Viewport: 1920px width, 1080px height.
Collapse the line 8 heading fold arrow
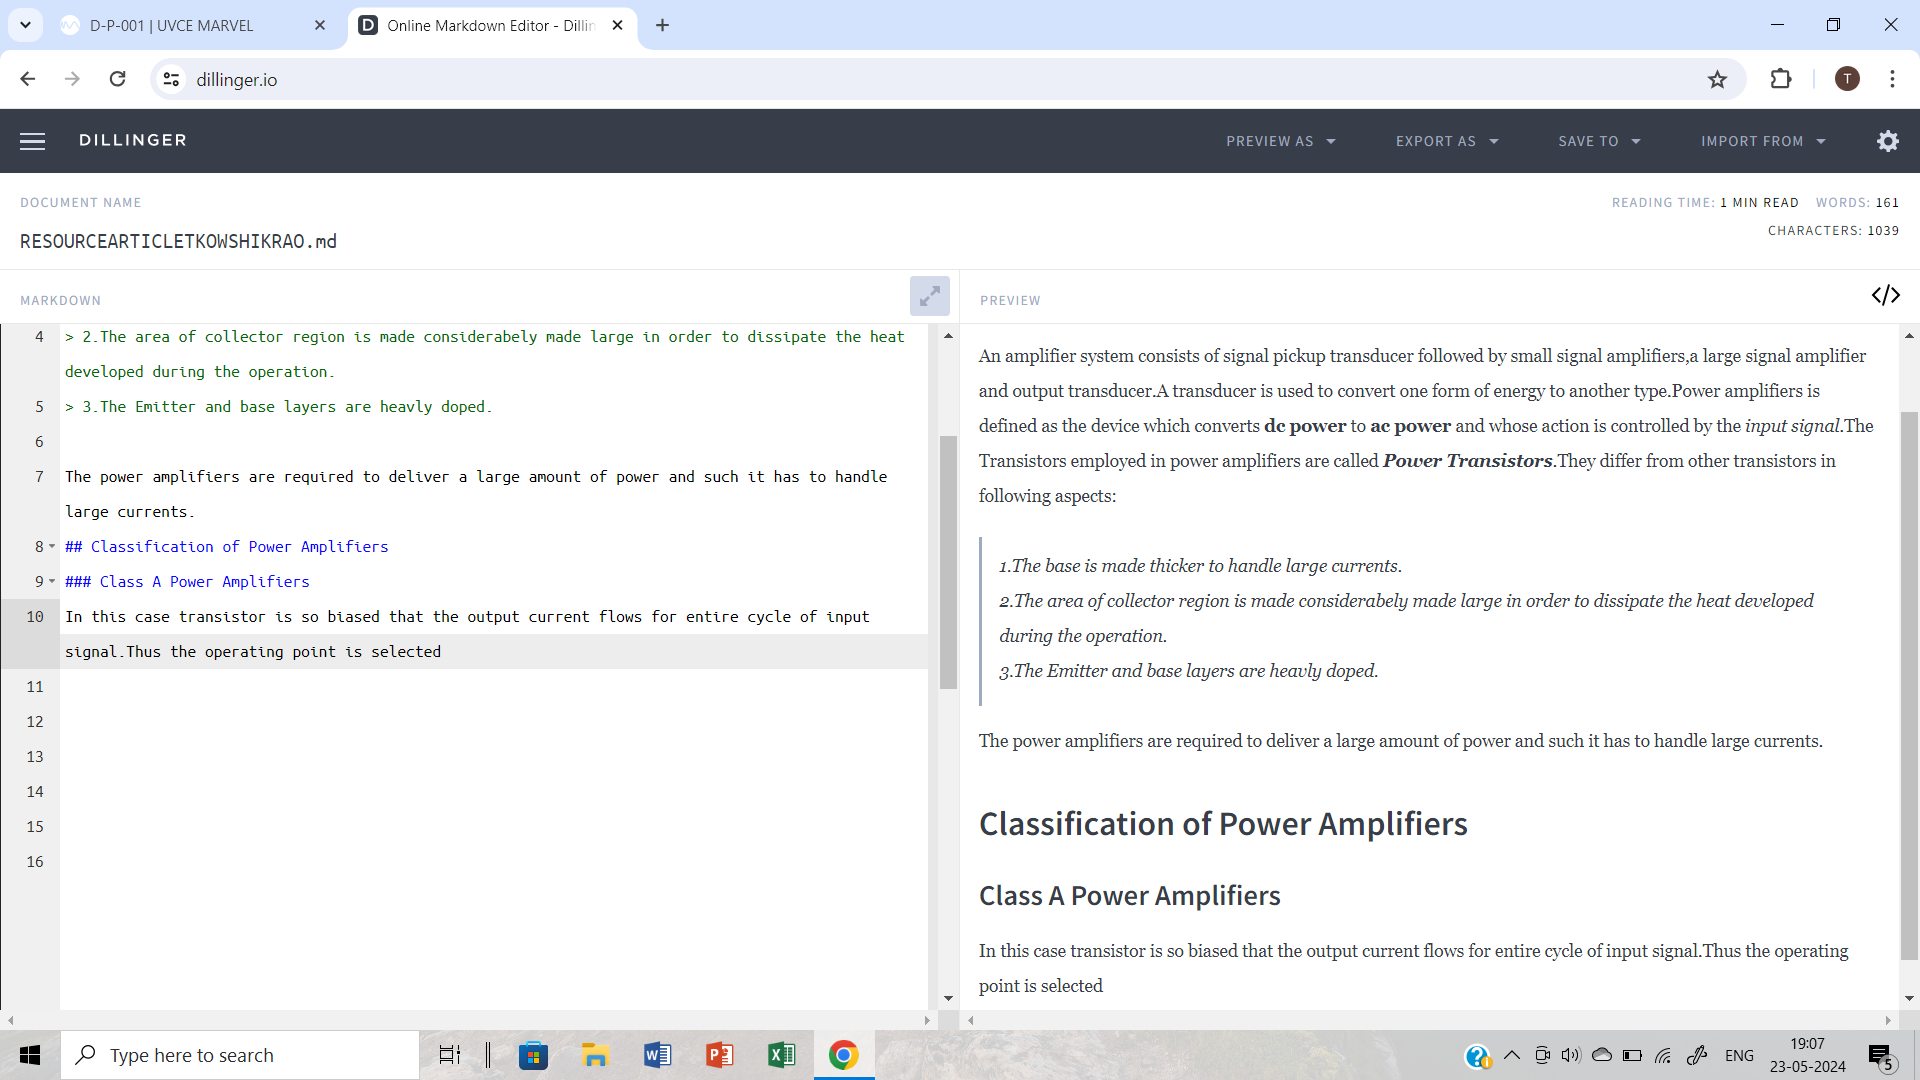pyautogui.click(x=52, y=546)
